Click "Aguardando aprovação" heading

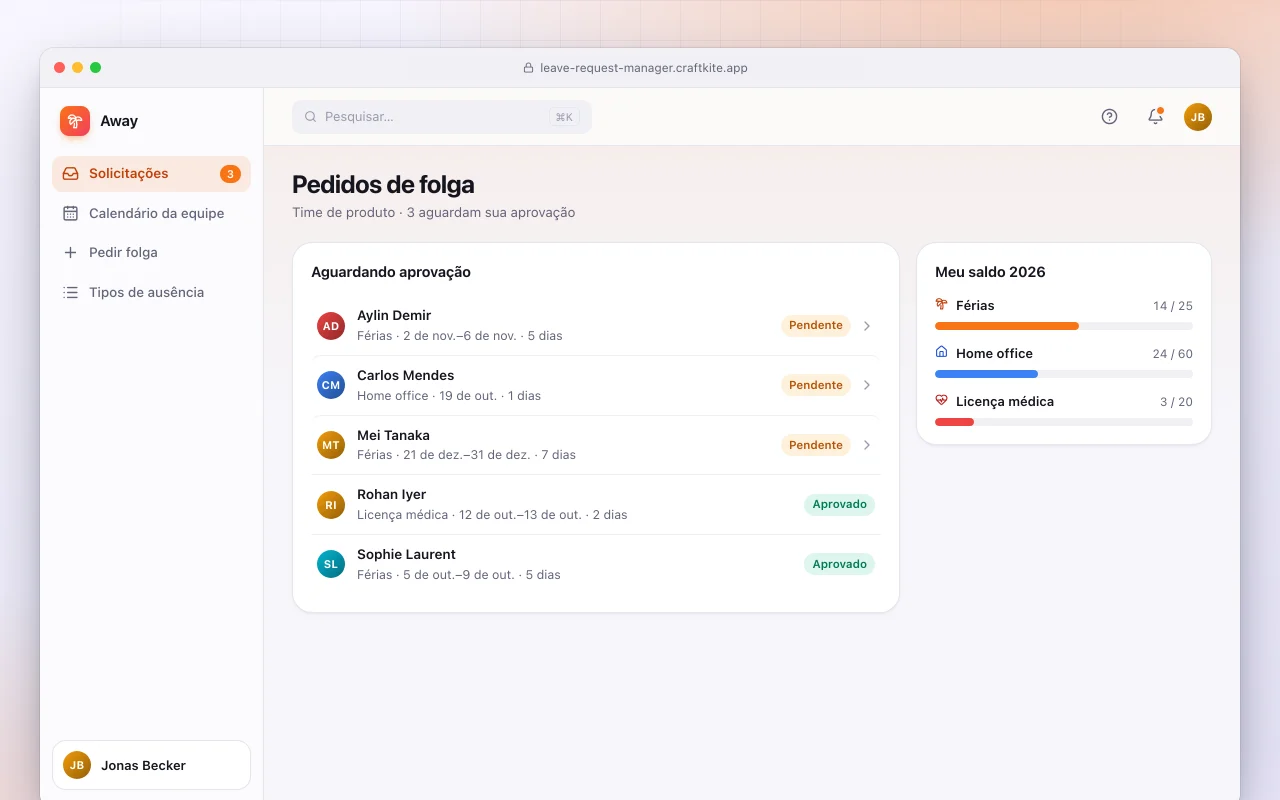[x=391, y=272]
